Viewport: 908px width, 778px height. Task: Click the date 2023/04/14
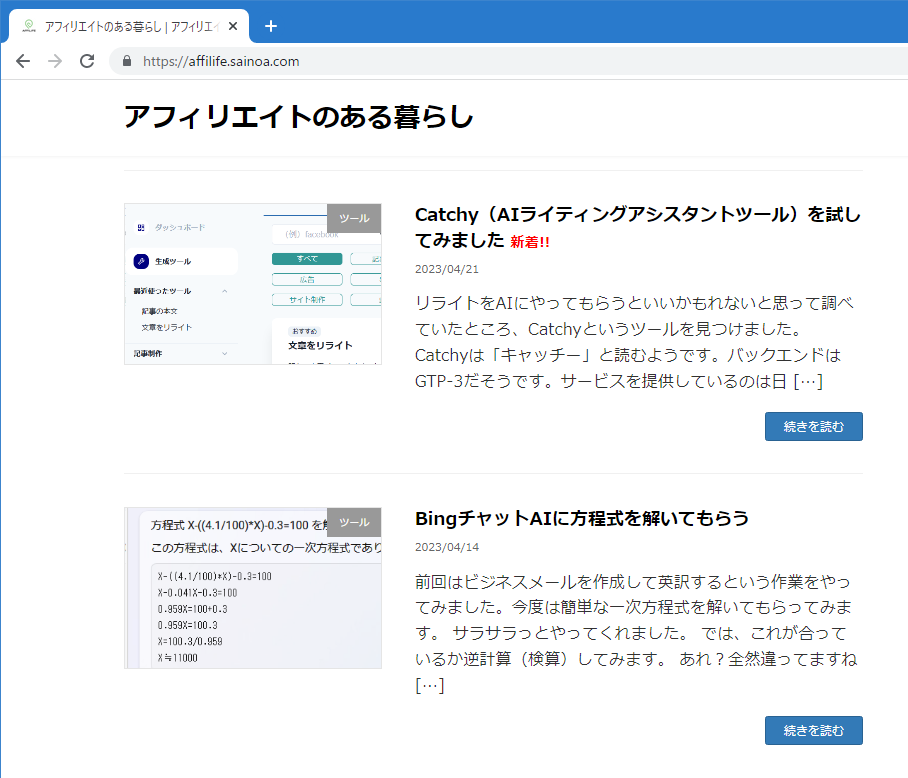tap(446, 547)
